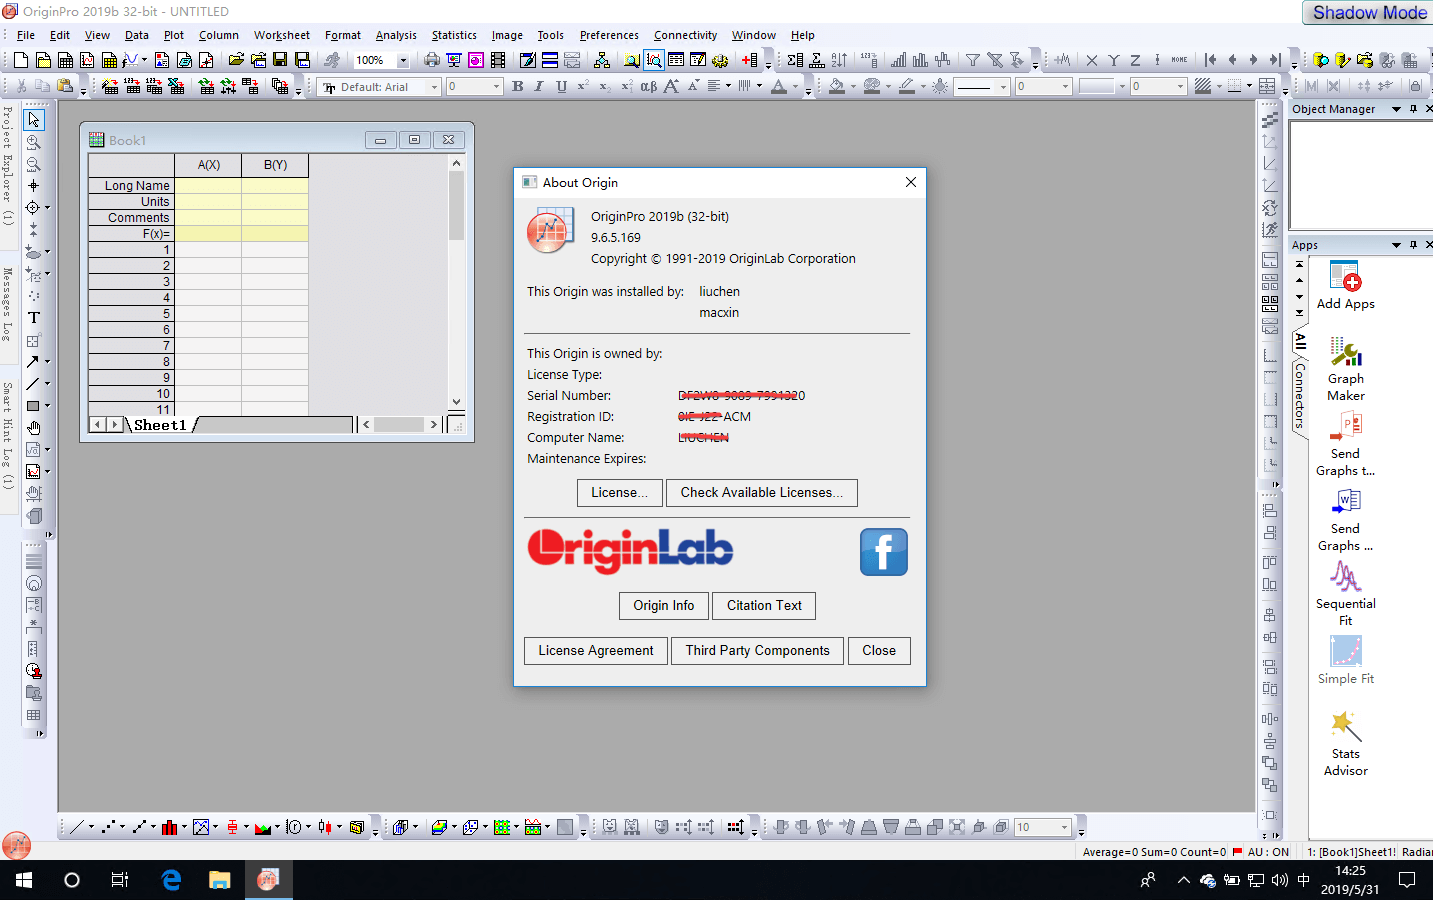
Task: Set column as Y (Y icon)
Action: (1113, 60)
